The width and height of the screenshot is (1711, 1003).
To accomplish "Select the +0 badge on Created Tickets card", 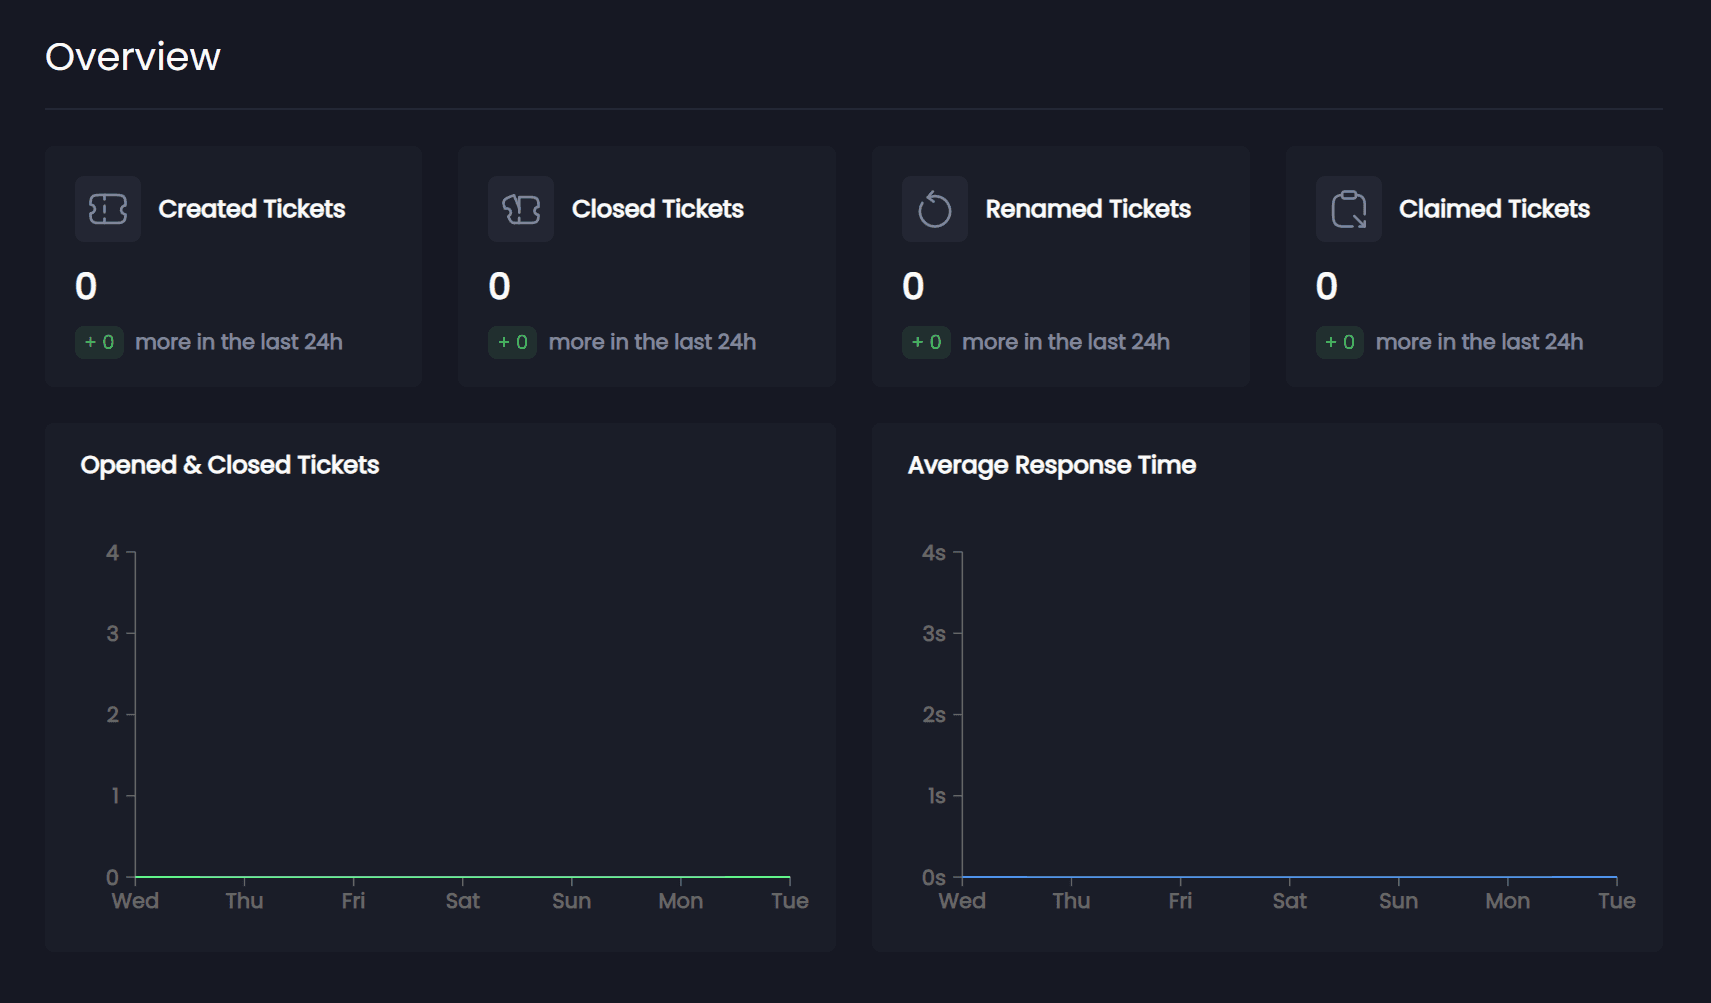I will pos(99,342).
